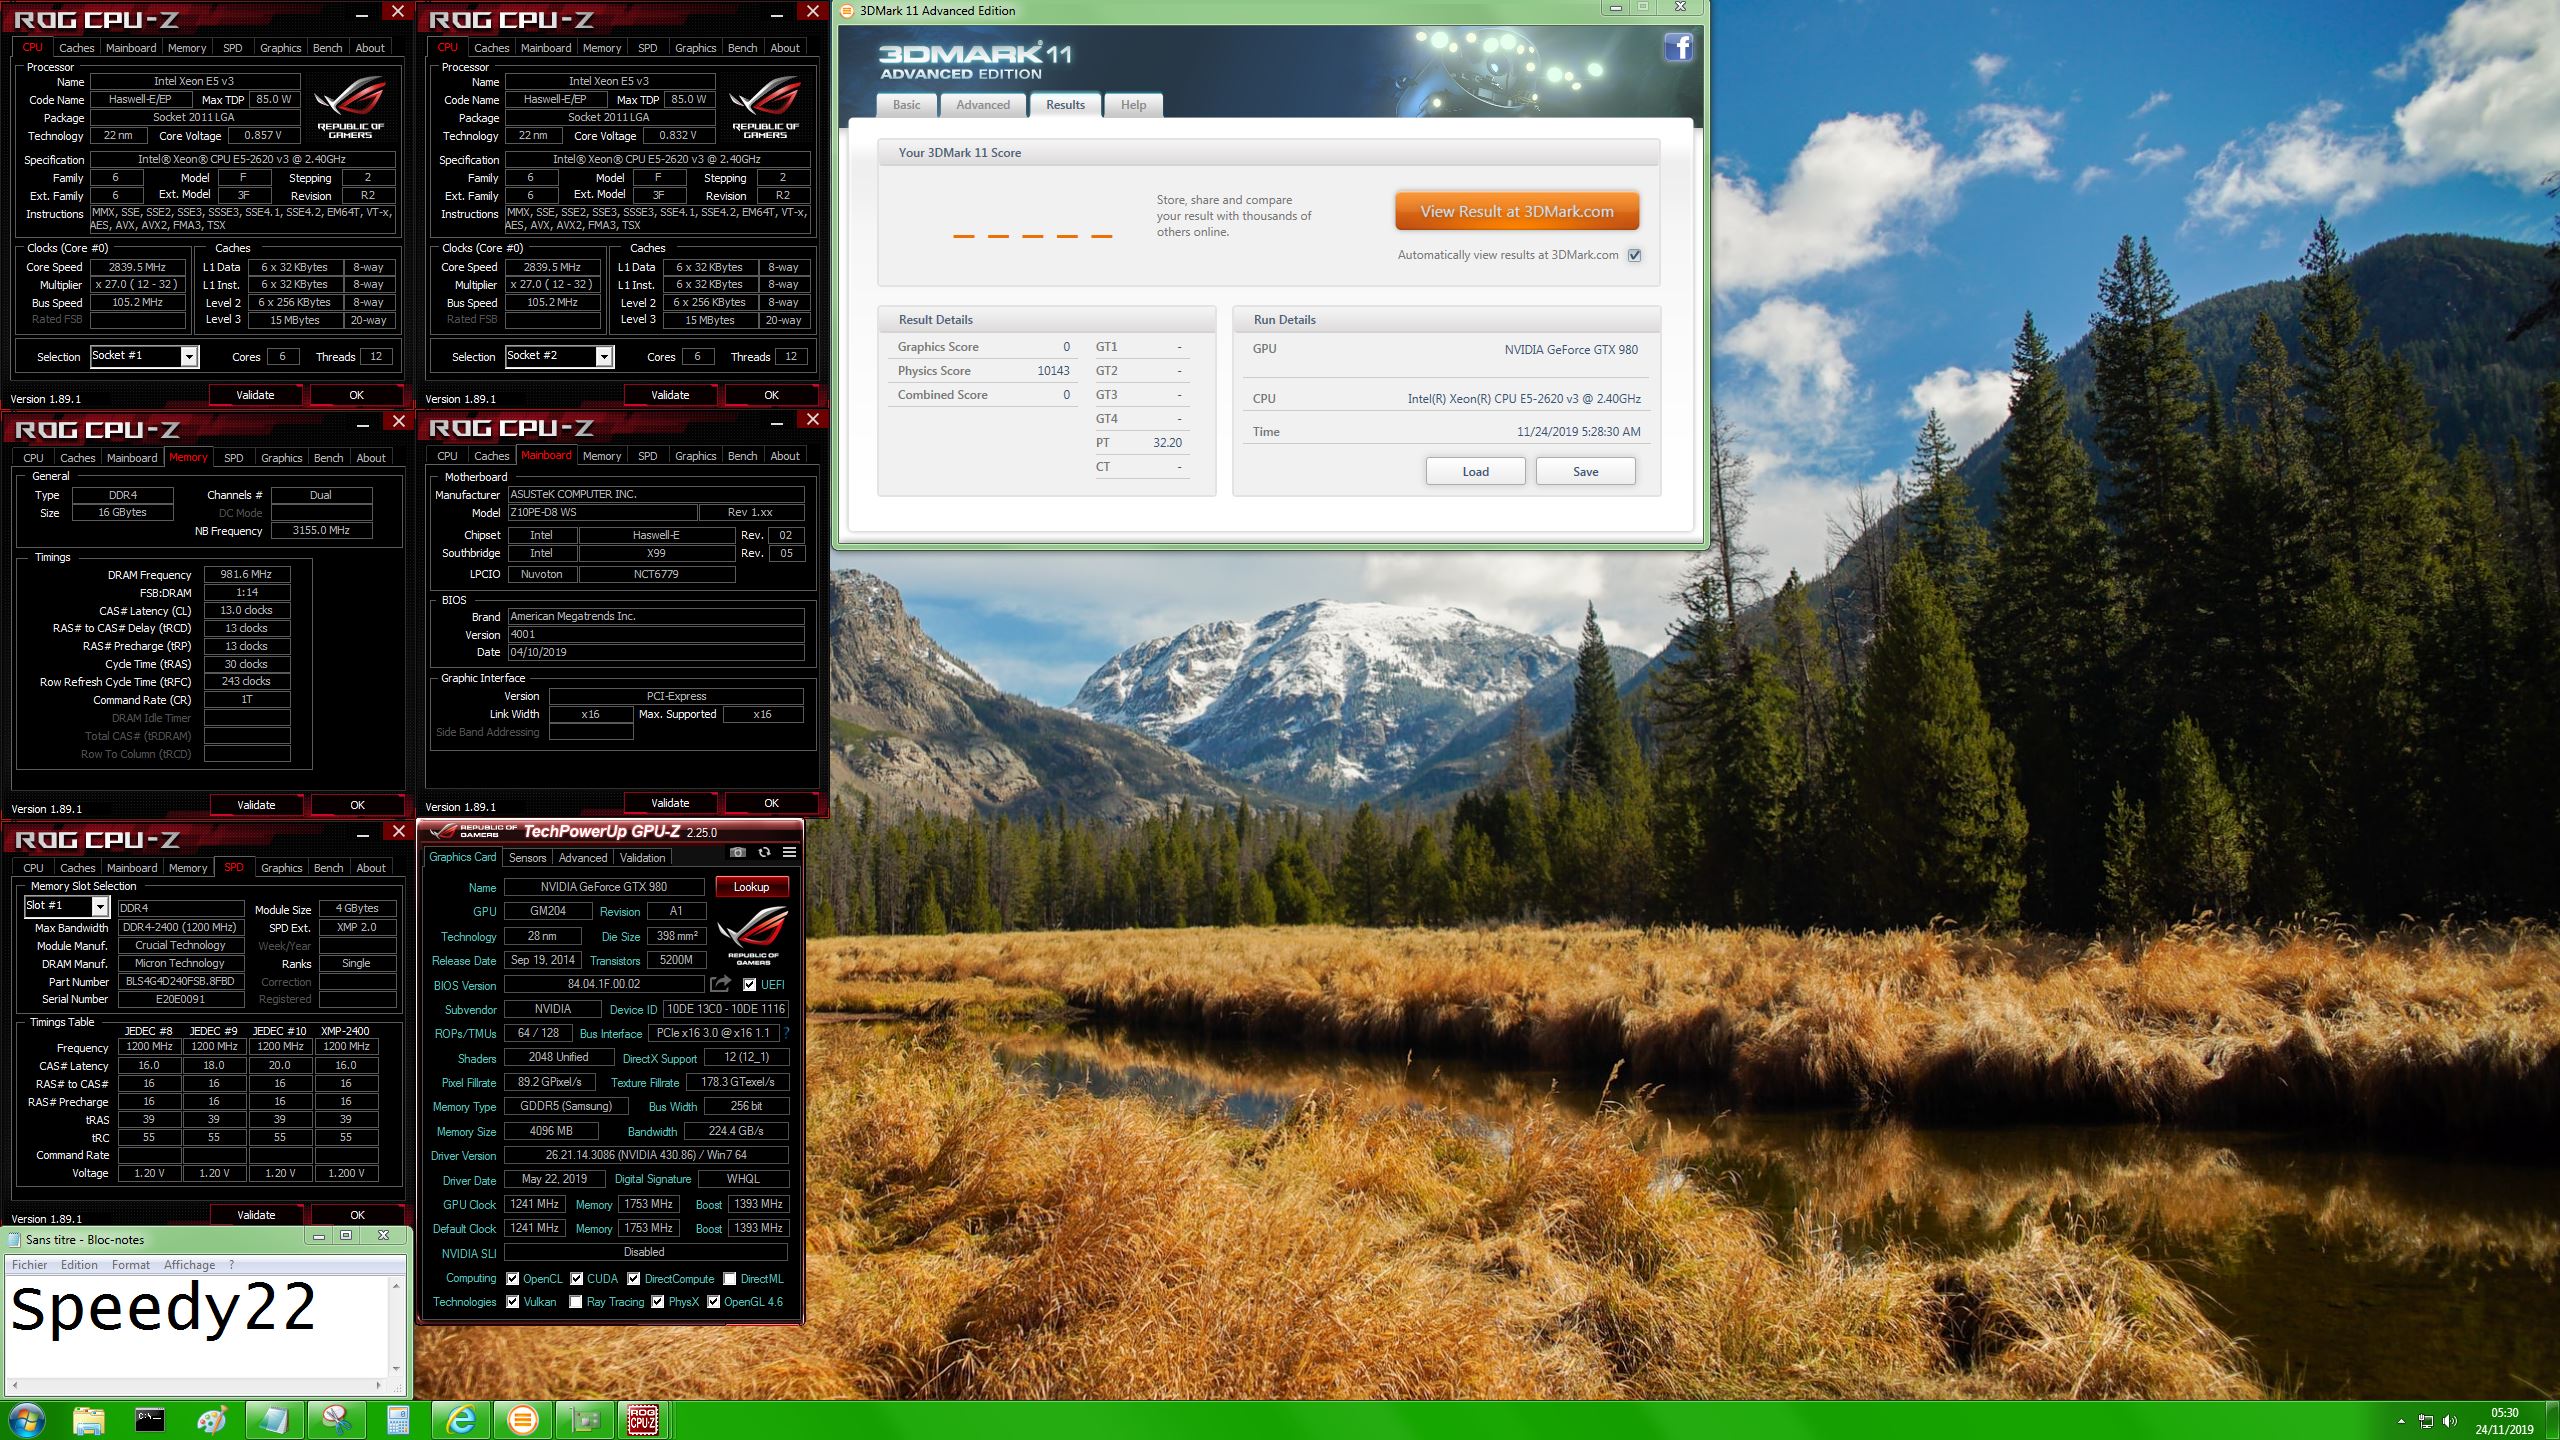
Task: Show hidden tray icons arrow
Action: 2401,1421
